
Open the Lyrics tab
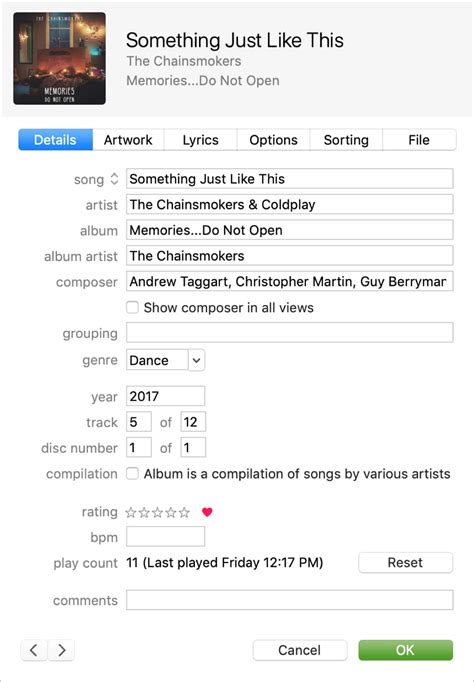pyautogui.click(x=200, y=140)
